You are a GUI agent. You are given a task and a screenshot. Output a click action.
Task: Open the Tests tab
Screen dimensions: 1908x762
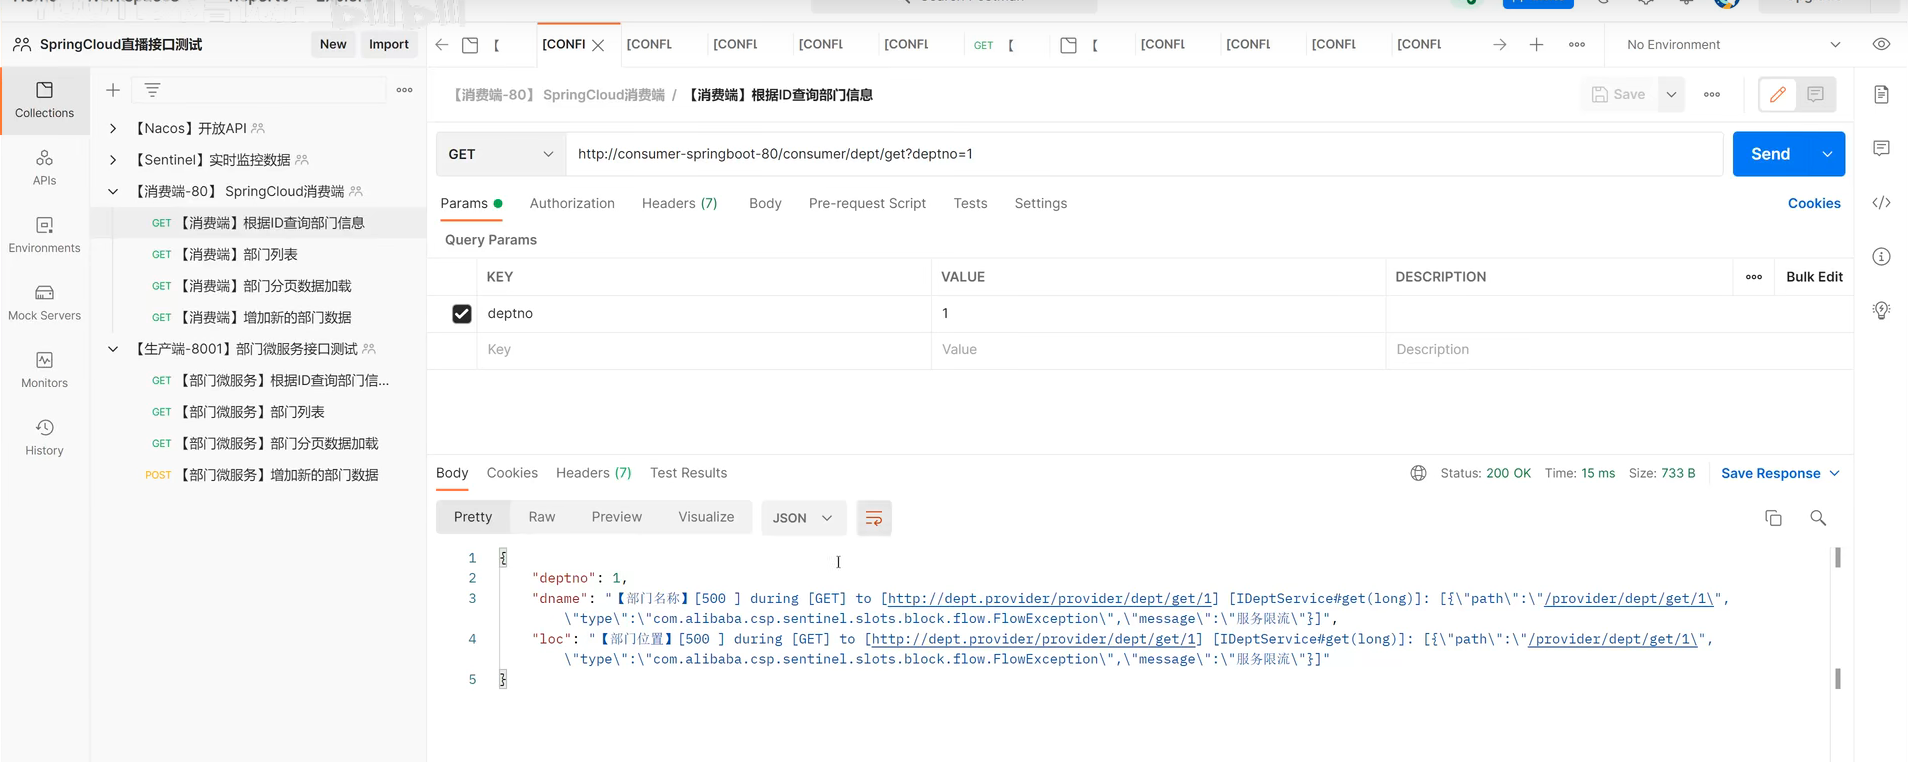coord(970,203)
